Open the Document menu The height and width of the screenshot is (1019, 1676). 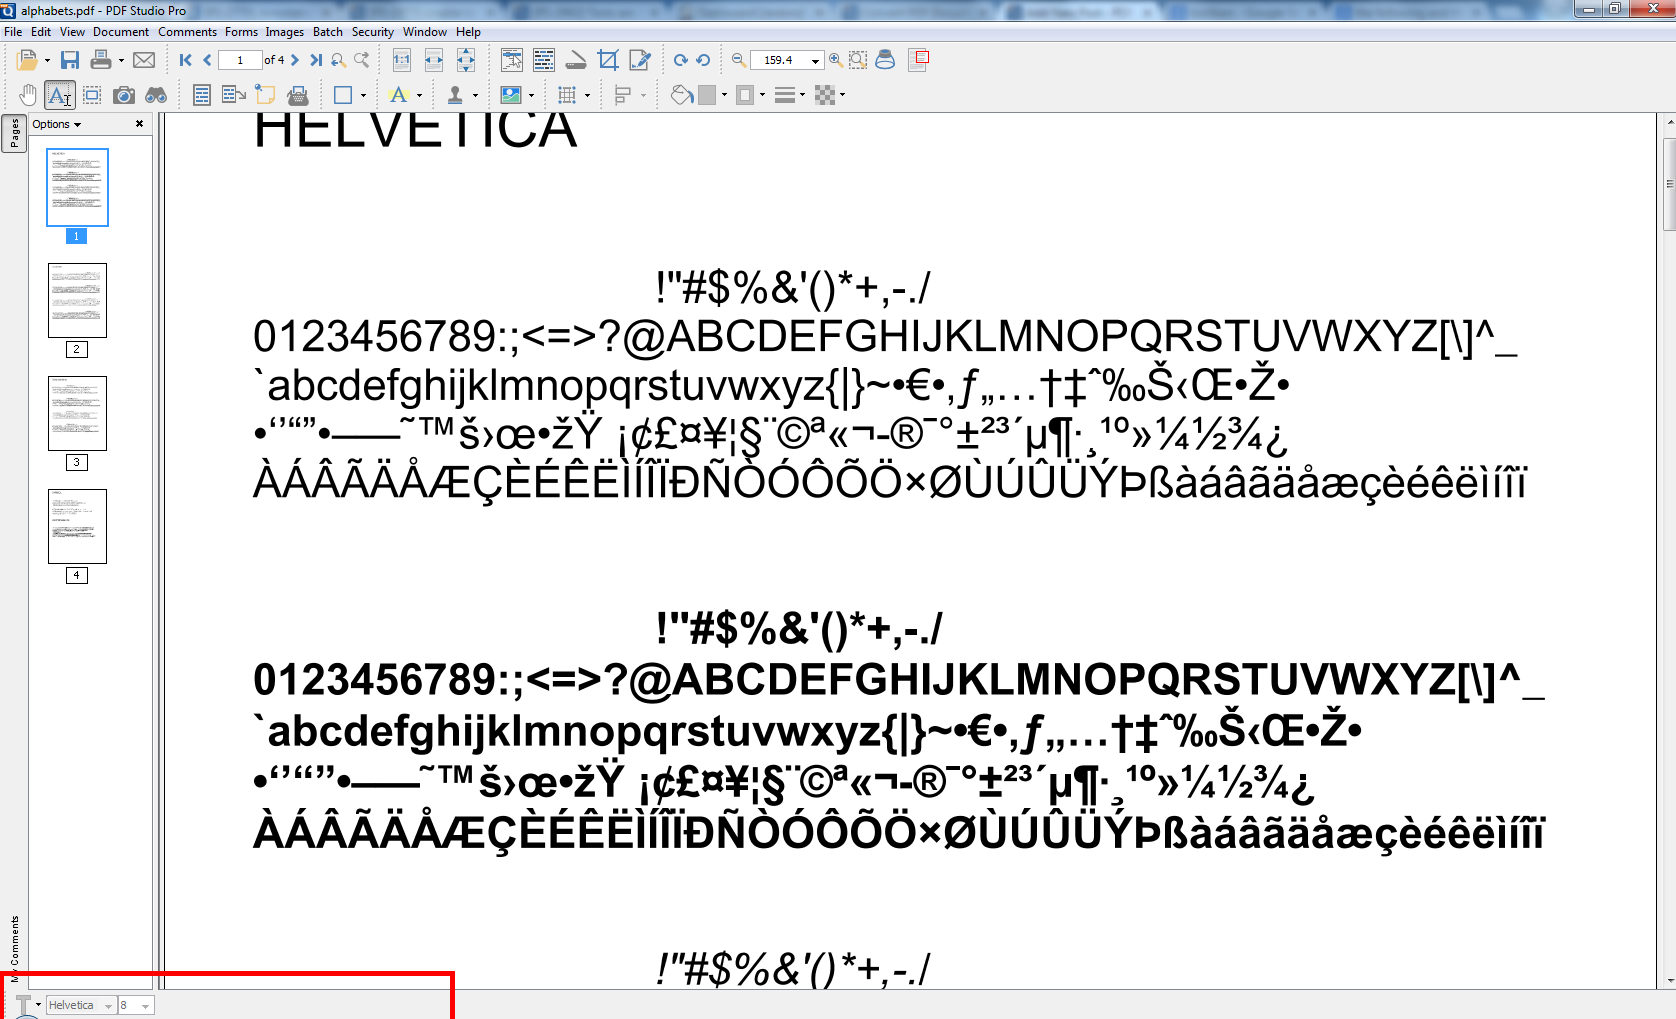[x=121, y=32]
